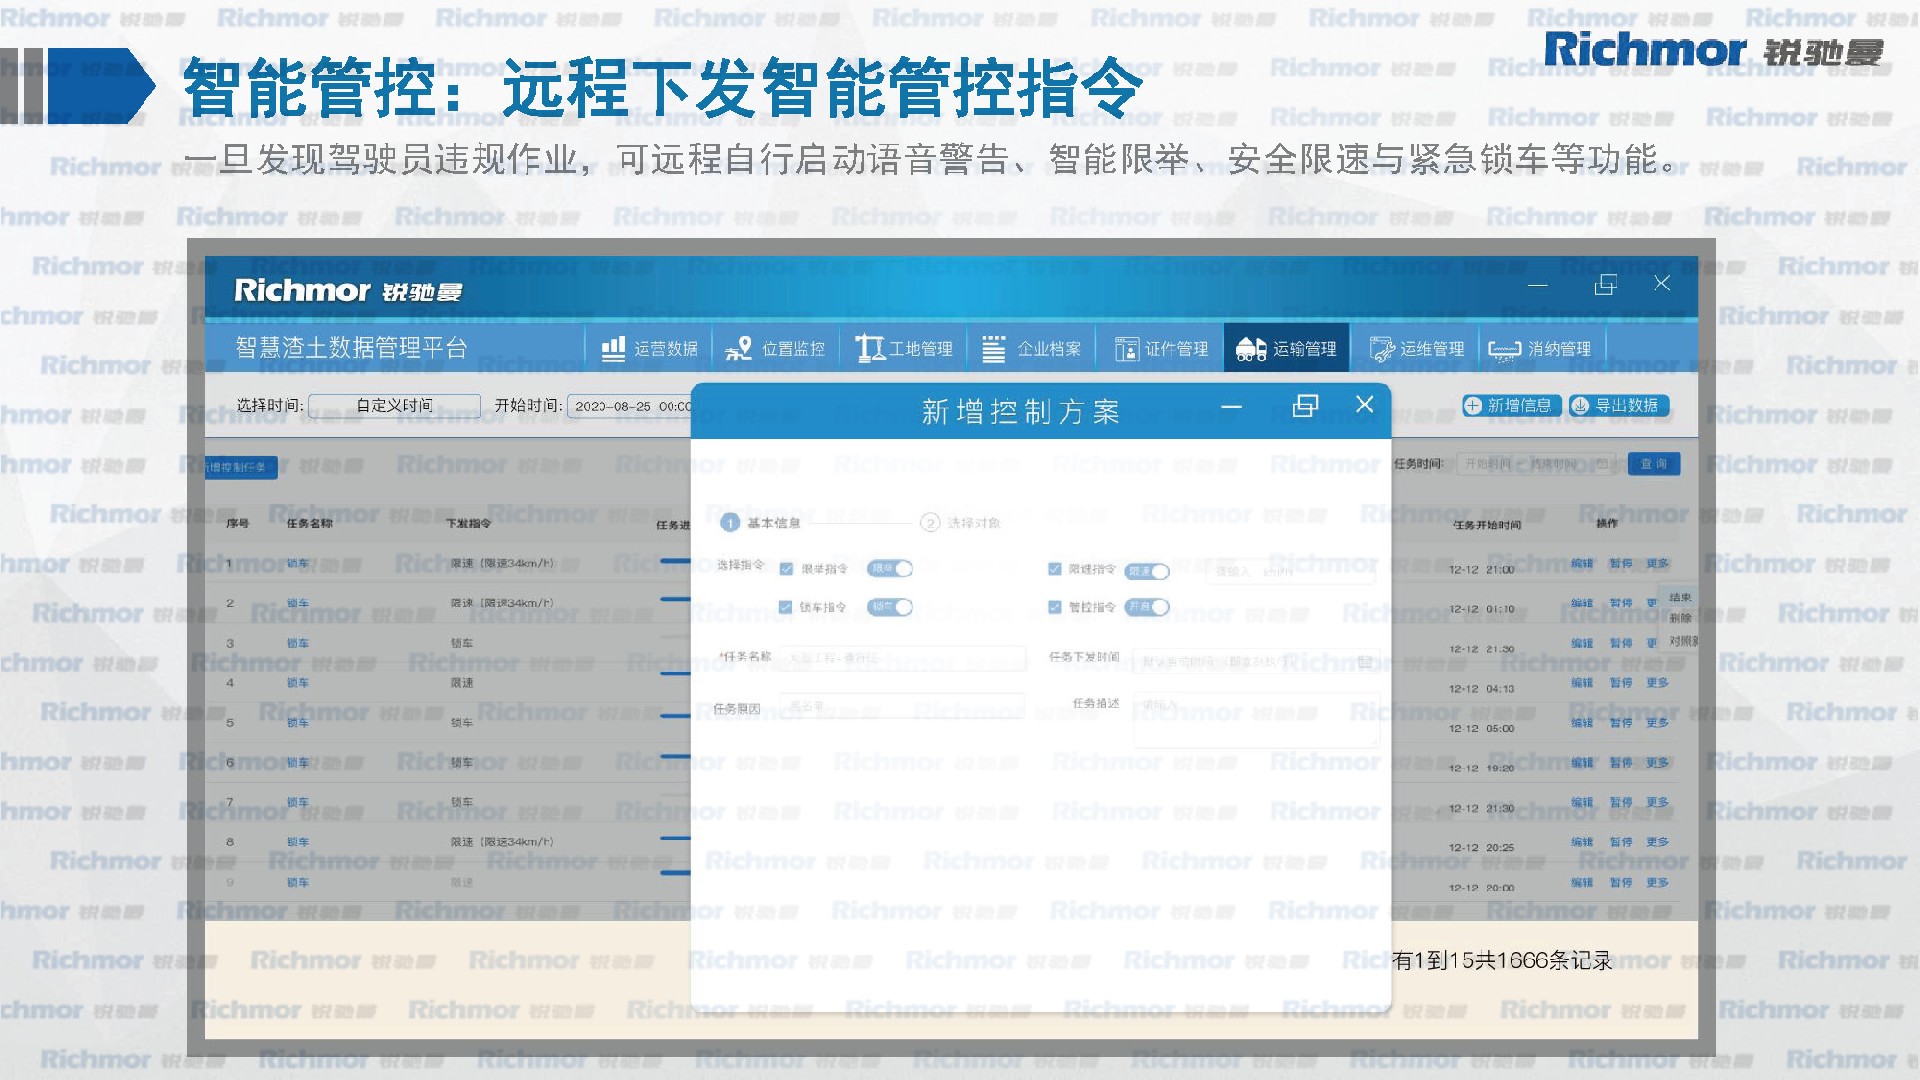The width and height of the screenshot is (1920, 1080).
Task: Close the 新增控制方案 dialog
Action: (1365, 404)
